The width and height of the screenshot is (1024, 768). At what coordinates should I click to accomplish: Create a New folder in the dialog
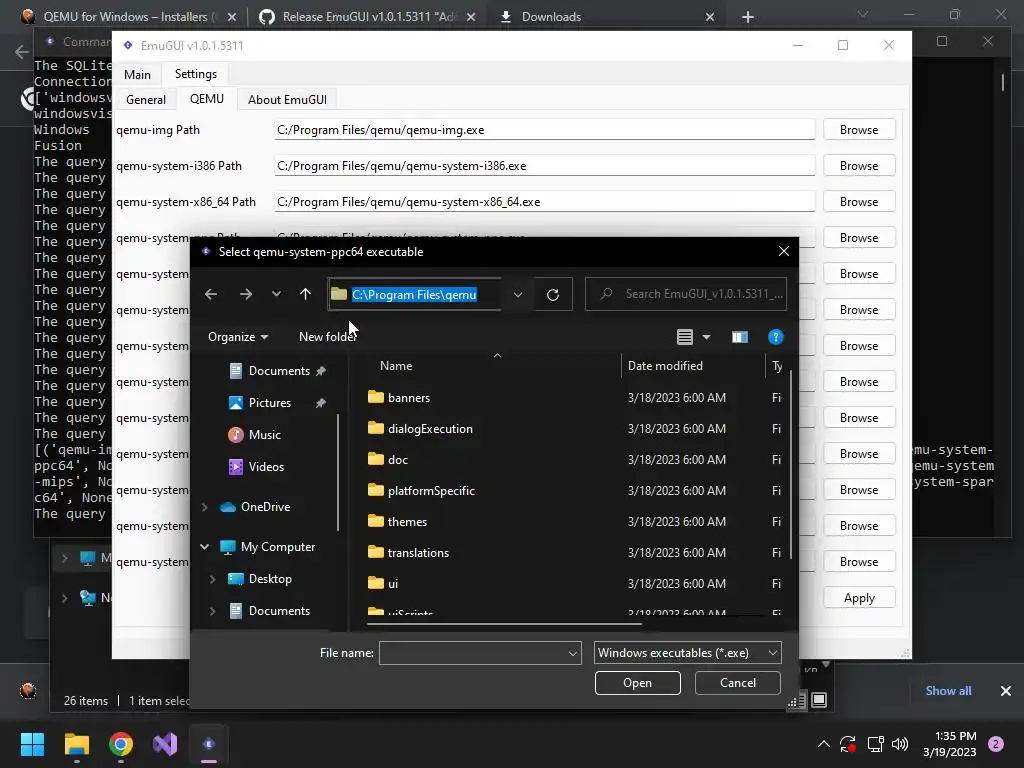(327, 337)
